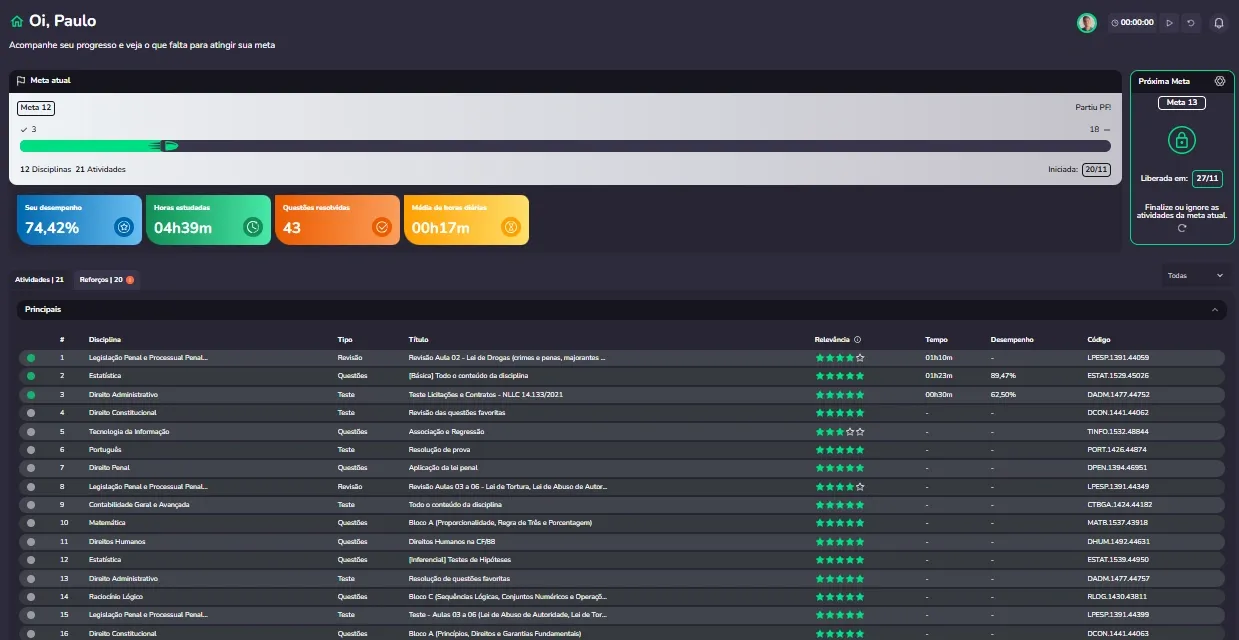Viewport: 1239px width, 640px height.
Task: Reset the study timer
Action: (x=1190, y=22)
